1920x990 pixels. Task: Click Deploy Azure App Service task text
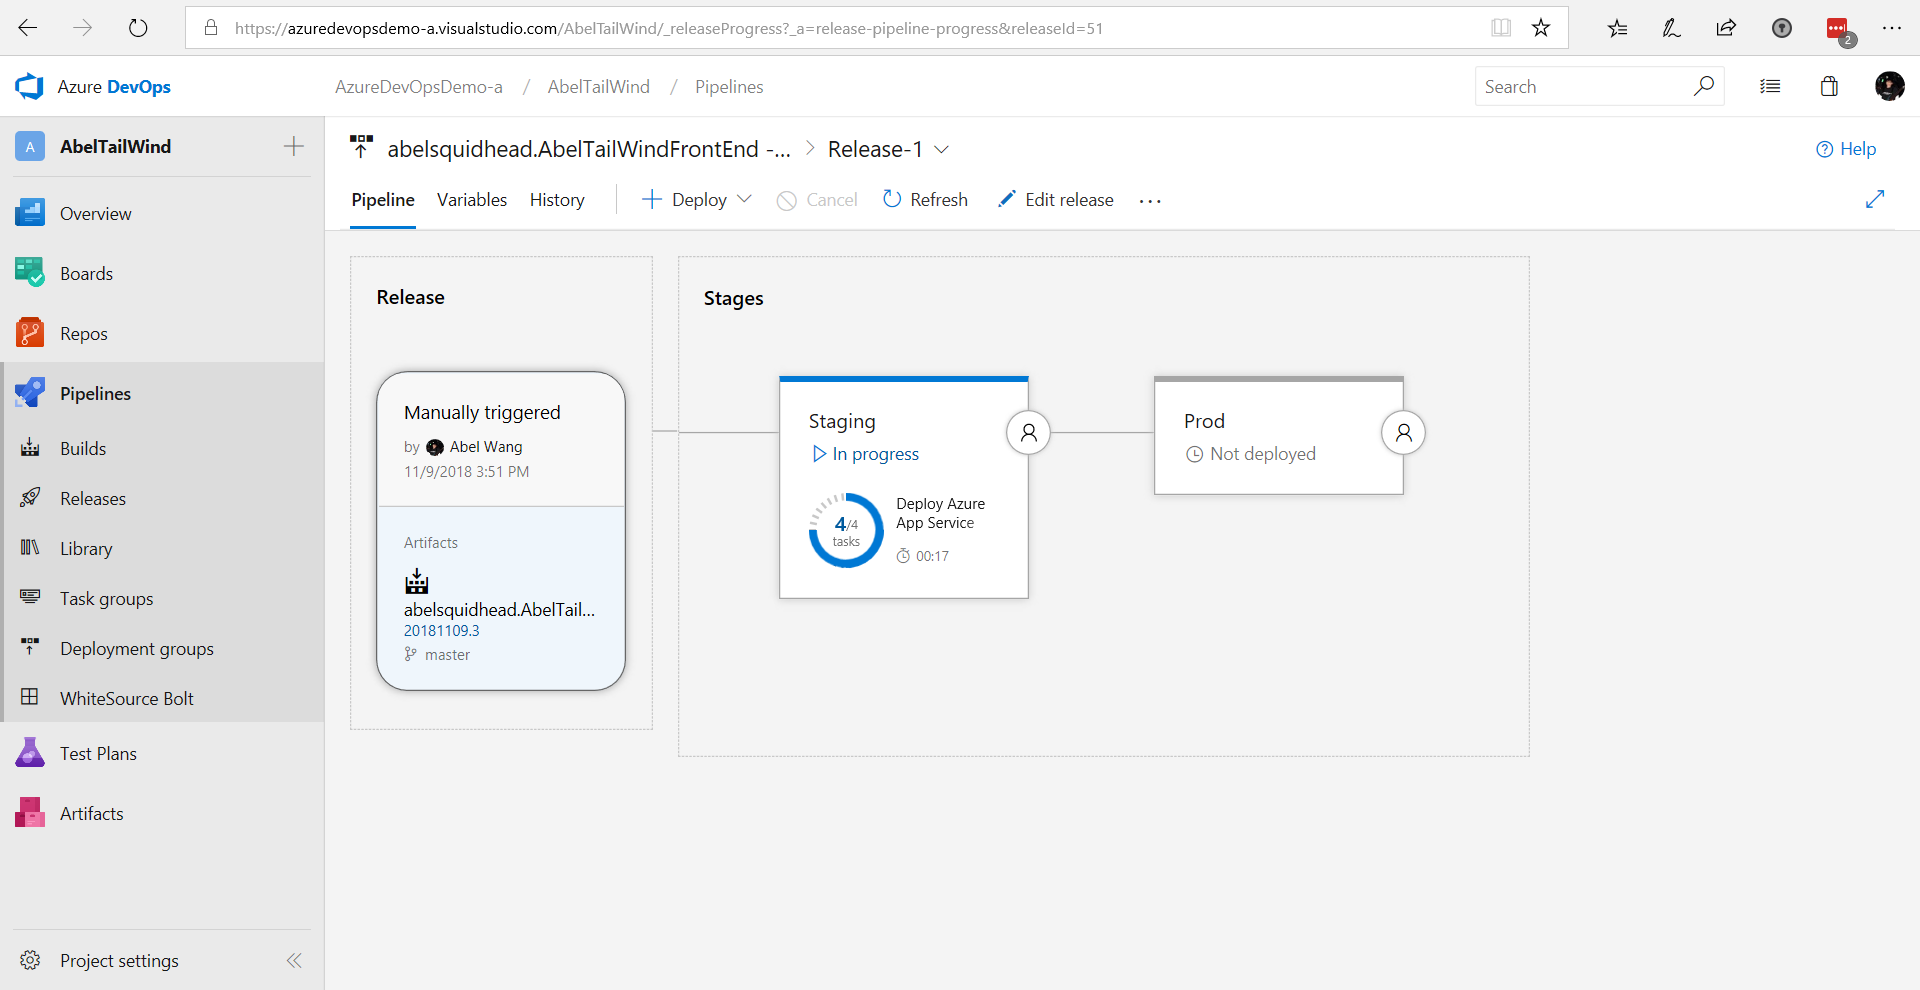click(940, 513)
